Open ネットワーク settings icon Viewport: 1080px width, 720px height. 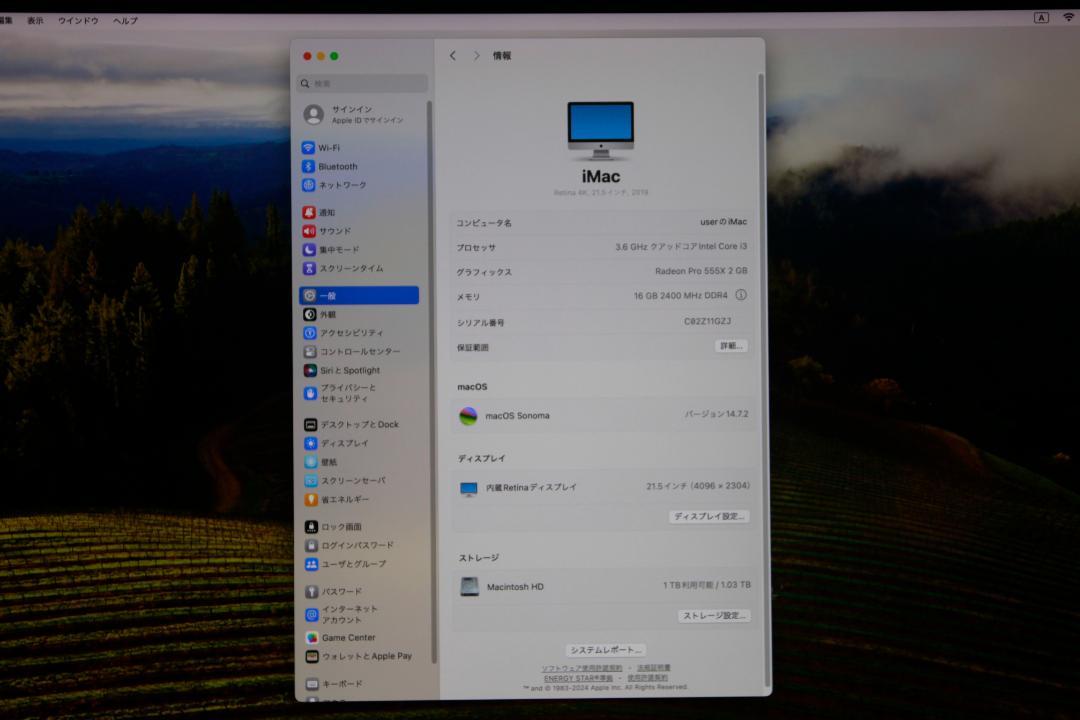(309, 185)
